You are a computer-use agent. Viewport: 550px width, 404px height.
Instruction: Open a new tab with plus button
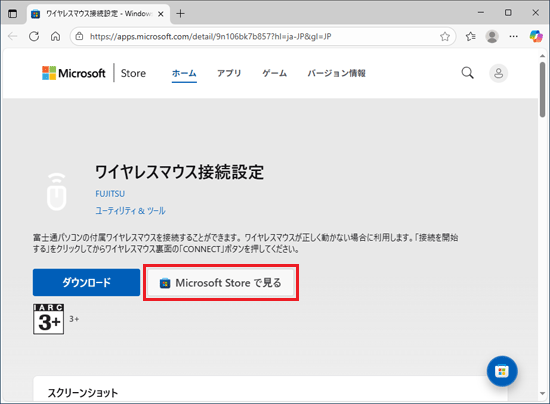180,14
